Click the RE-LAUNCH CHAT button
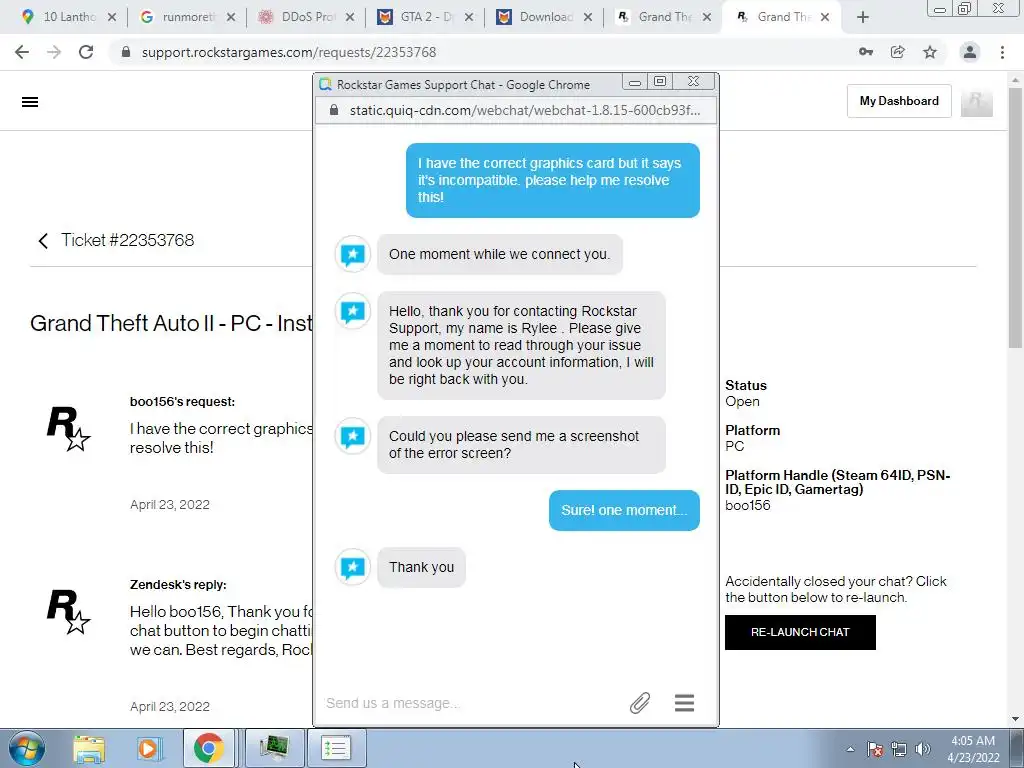This screenshot has height=768, width=1024. [800, 632]
